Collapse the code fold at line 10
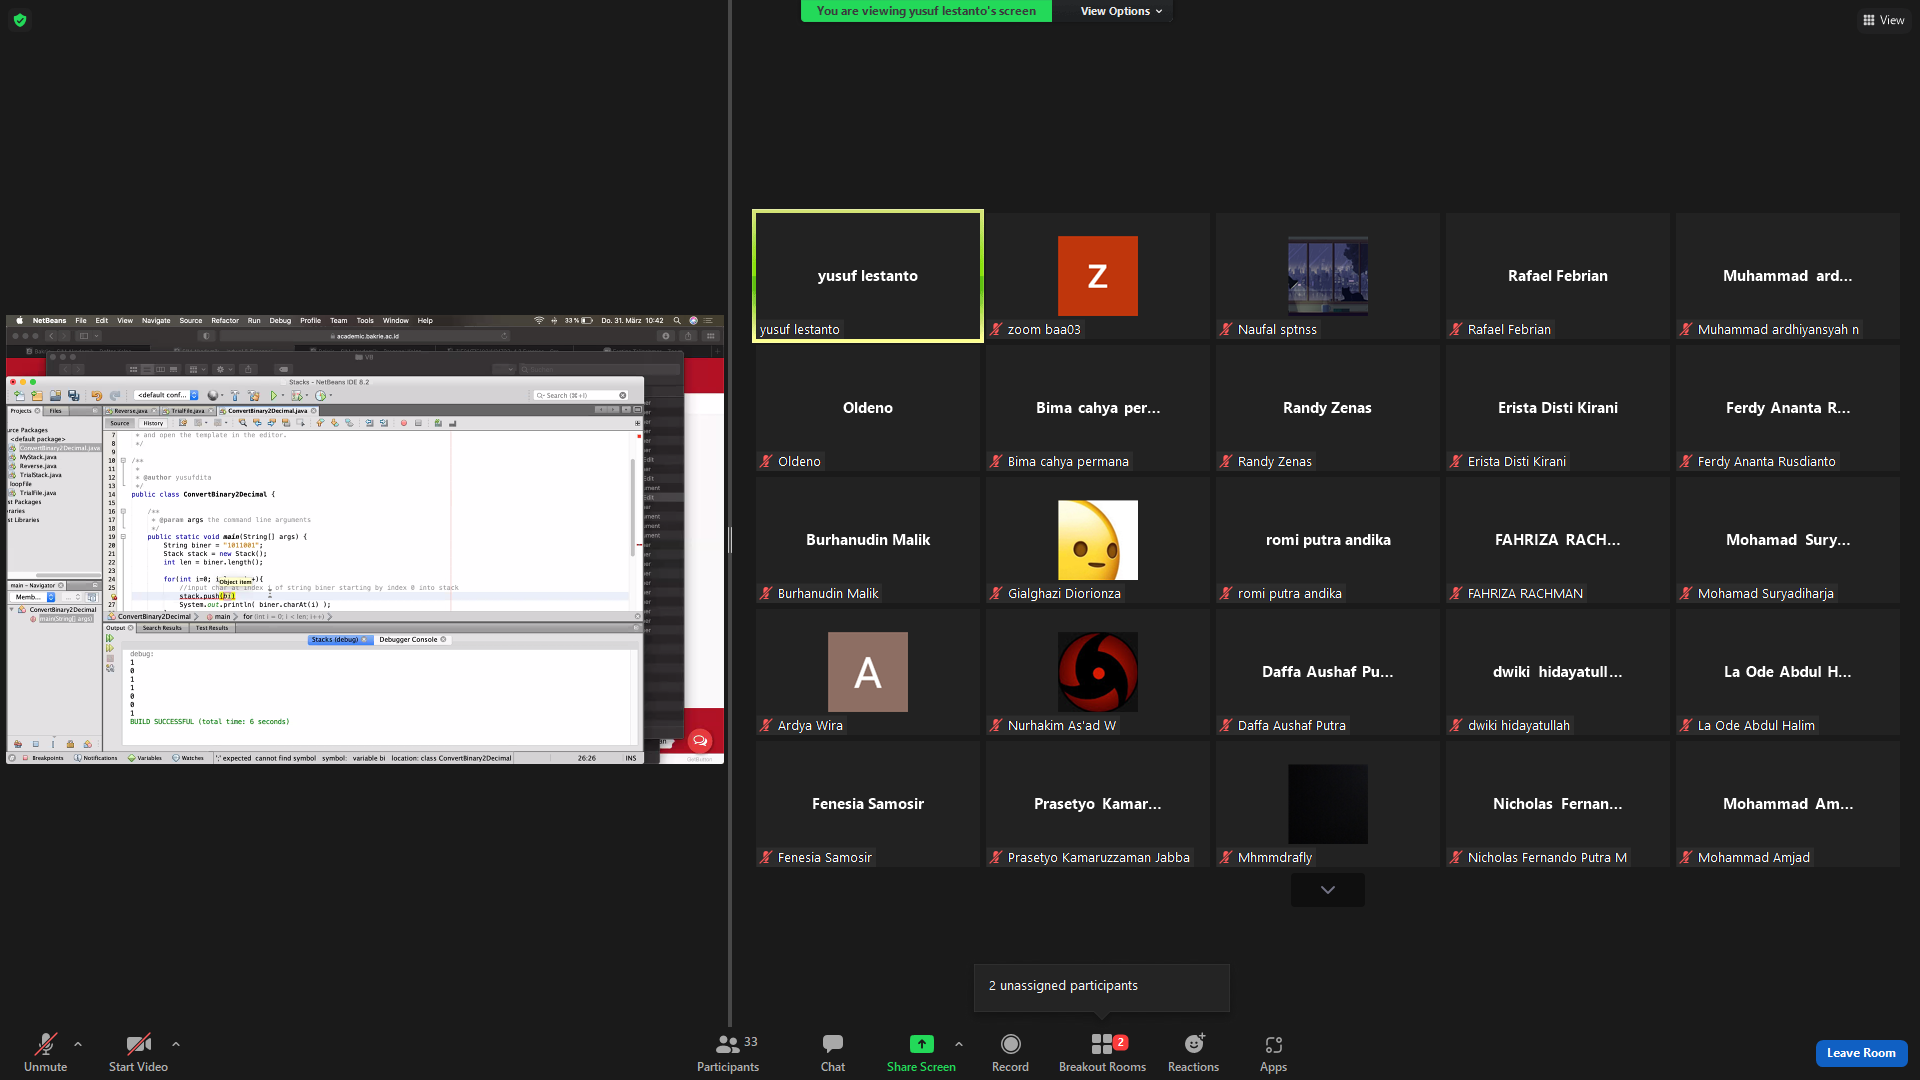1920x1080 pixels. pyautogui.click(x=123, y=461)
